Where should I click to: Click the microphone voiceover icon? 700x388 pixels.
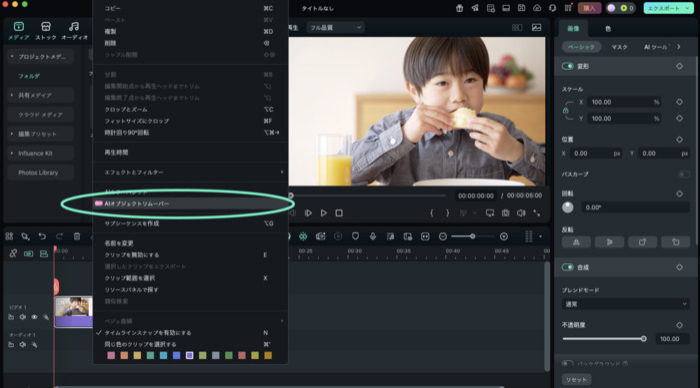click(x=373, y=236)
